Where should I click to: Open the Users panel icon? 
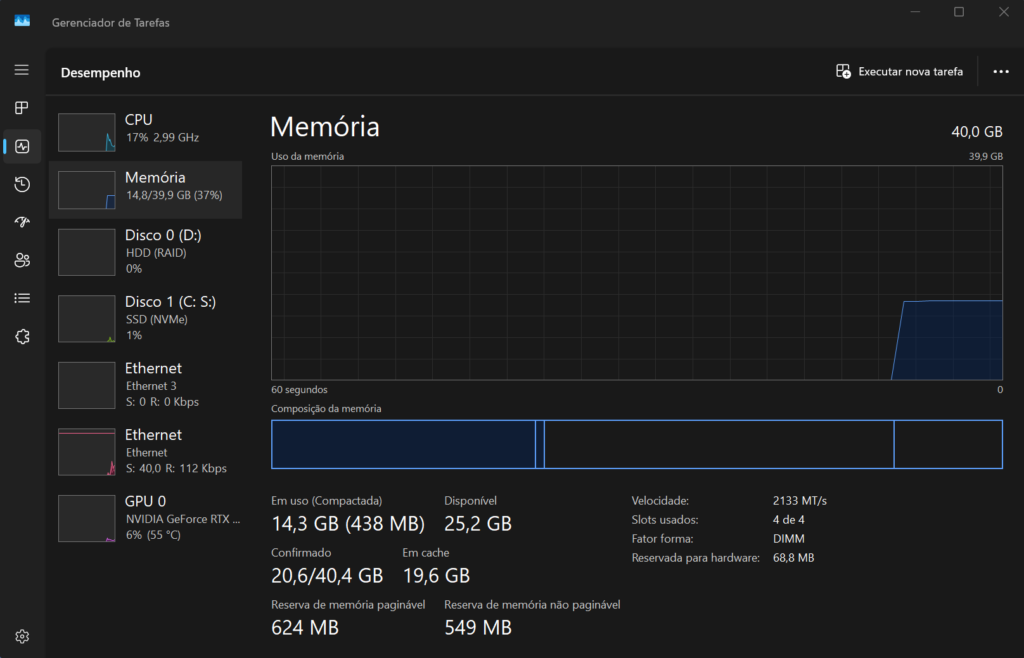(x=21, y=260)
